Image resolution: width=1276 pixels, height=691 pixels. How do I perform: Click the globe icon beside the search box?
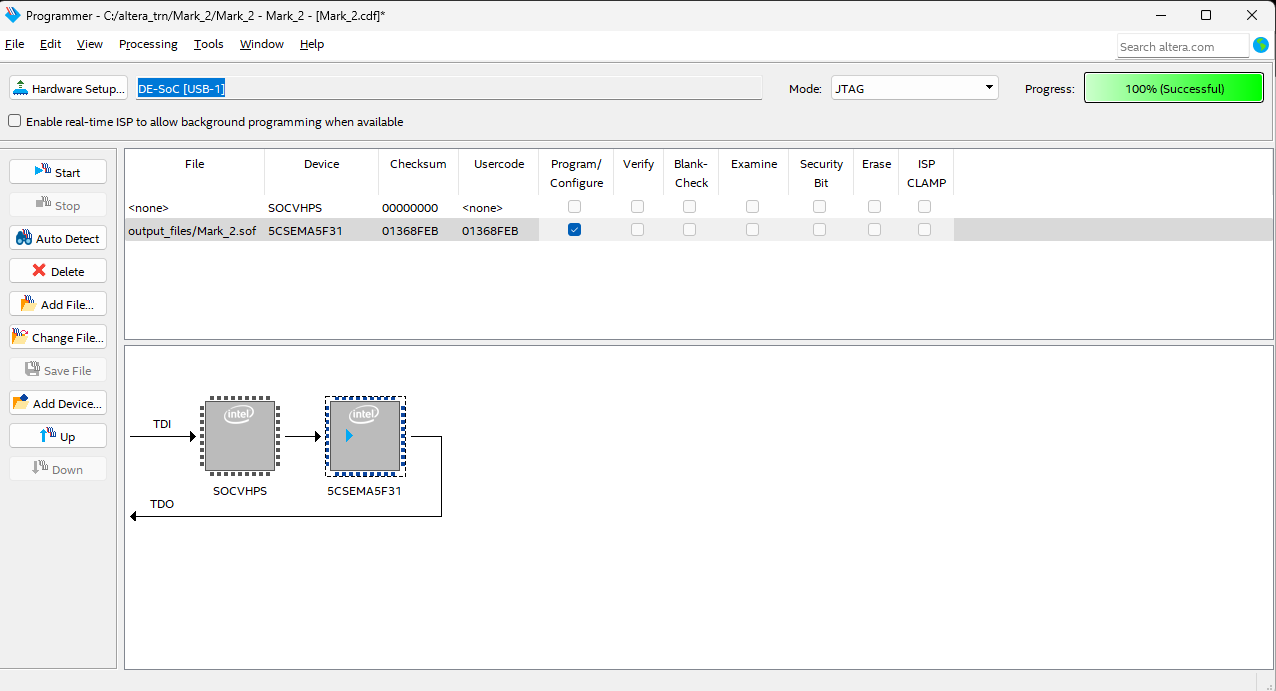click(1261, 45)
